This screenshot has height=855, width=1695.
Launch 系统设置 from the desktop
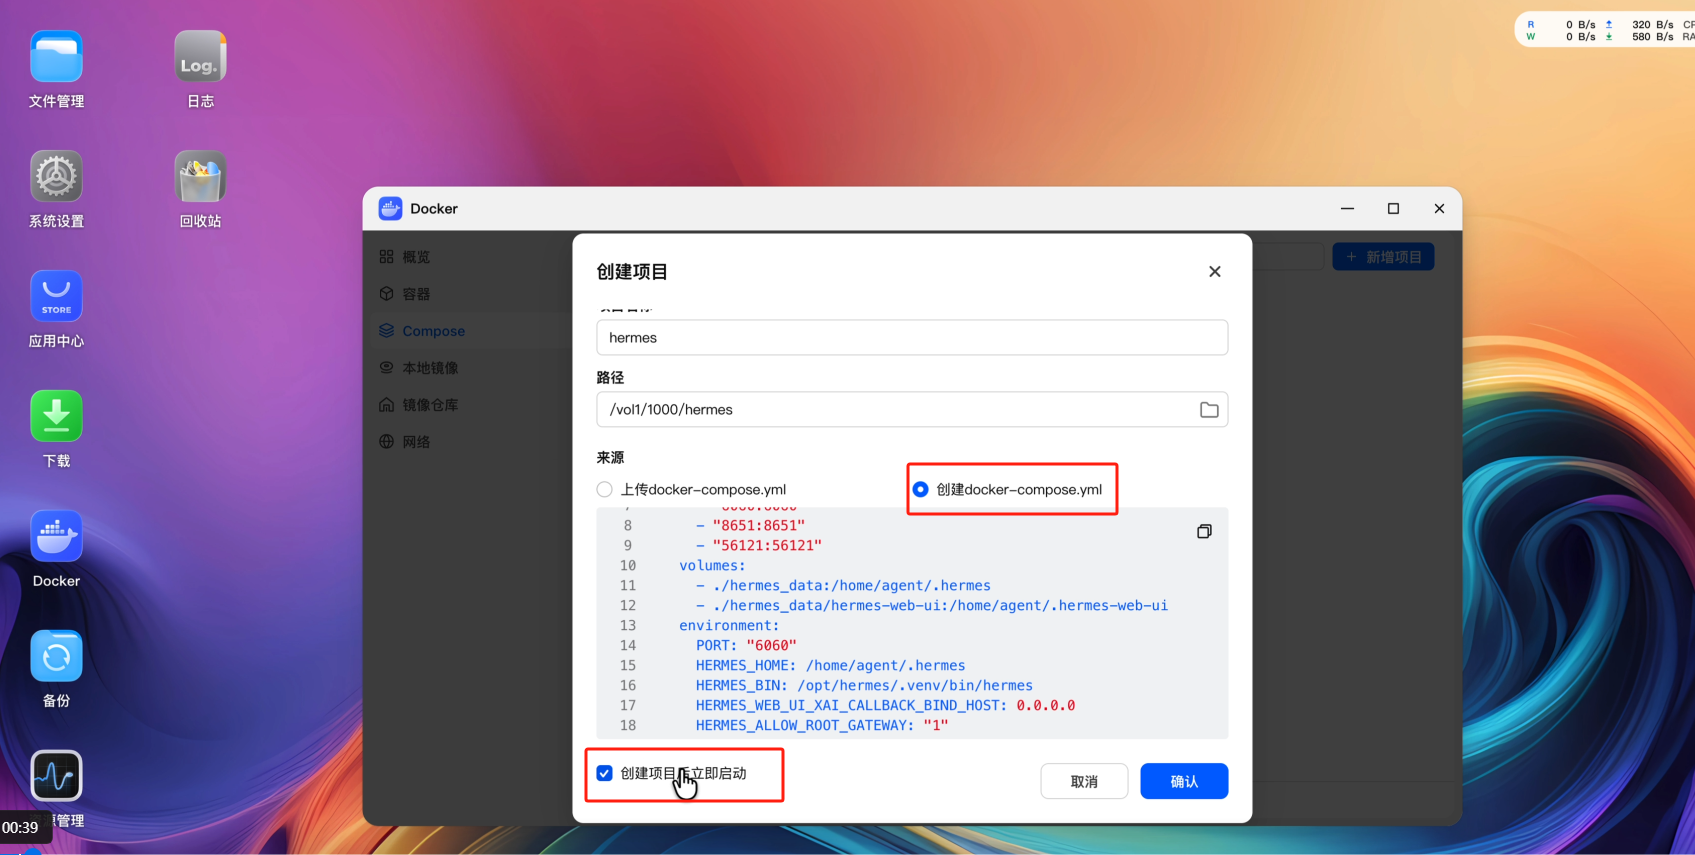[x=56, y=176]
